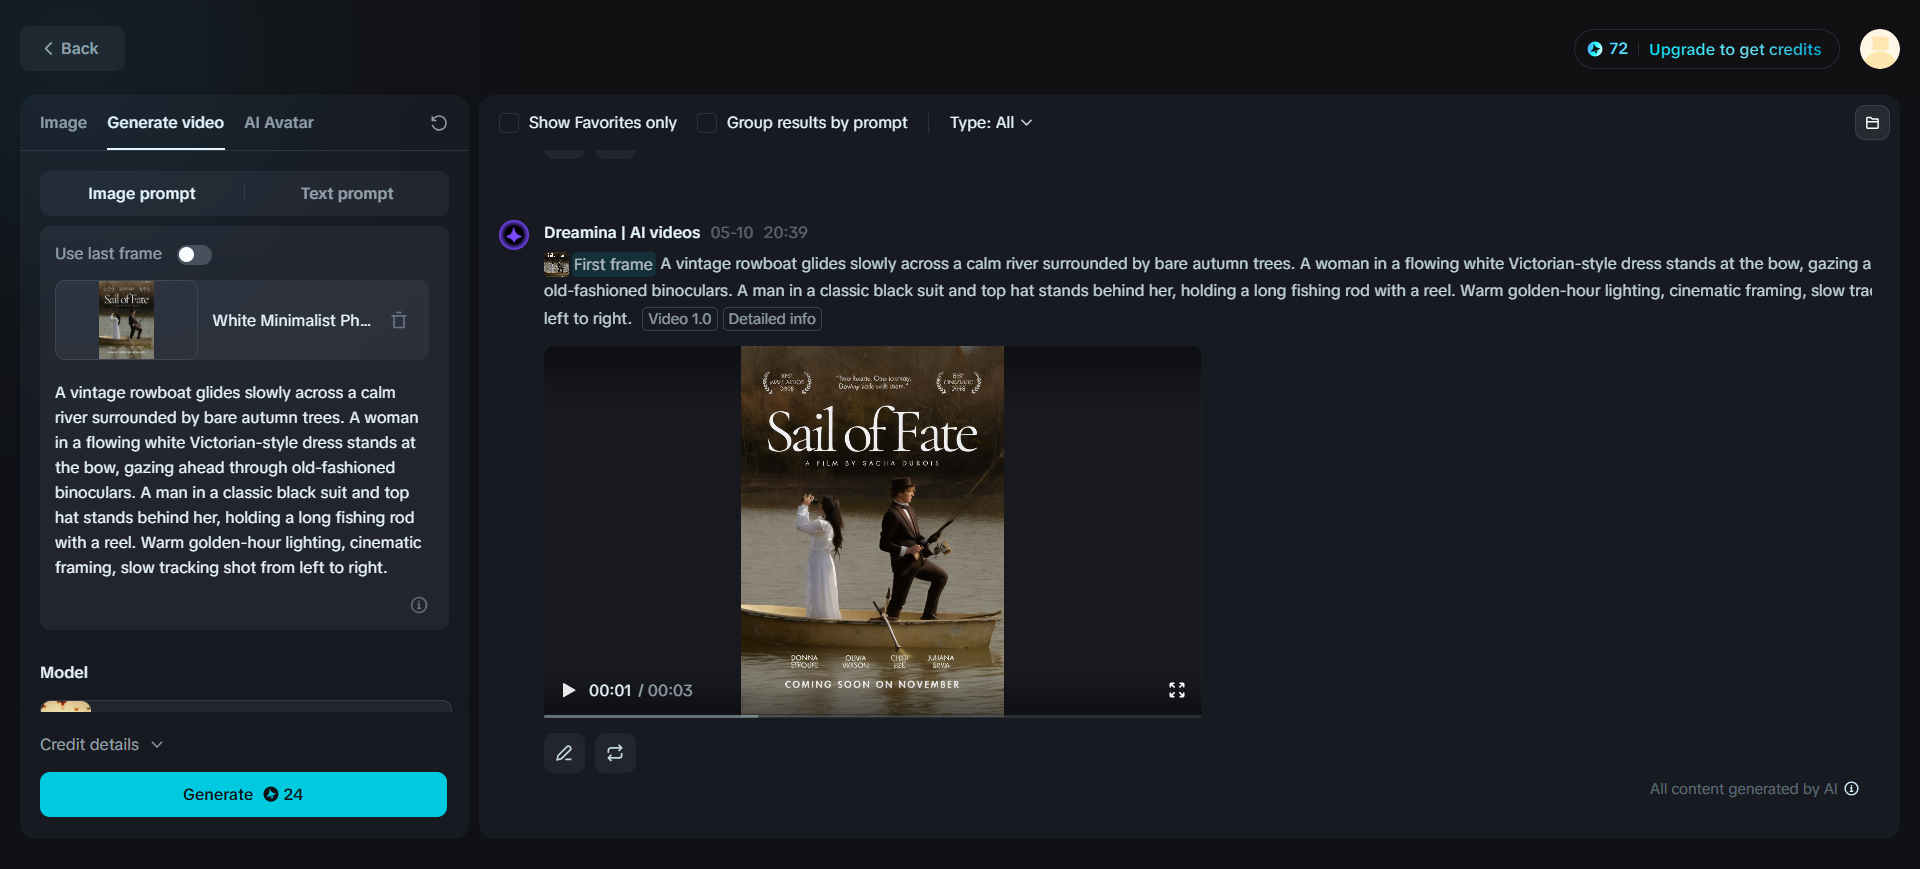Click the Dreamina | AI videos title
The image size is (1920, 869).
click(x=622, y=232)
